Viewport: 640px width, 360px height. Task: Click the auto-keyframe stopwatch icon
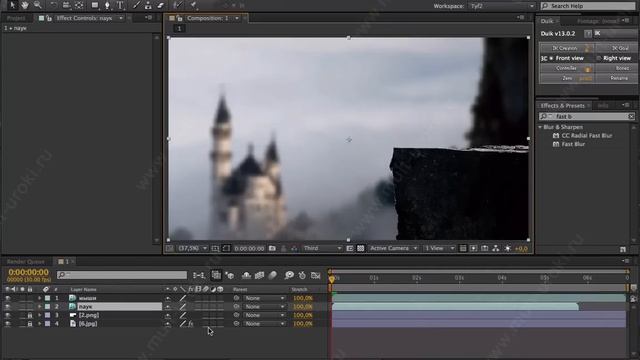pos(302,276)
